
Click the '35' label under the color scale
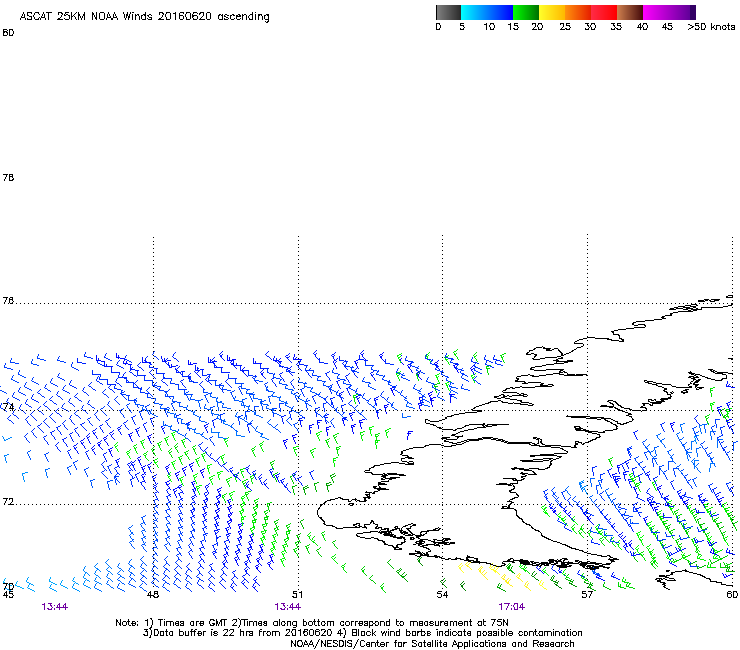(x=616, y=27)
